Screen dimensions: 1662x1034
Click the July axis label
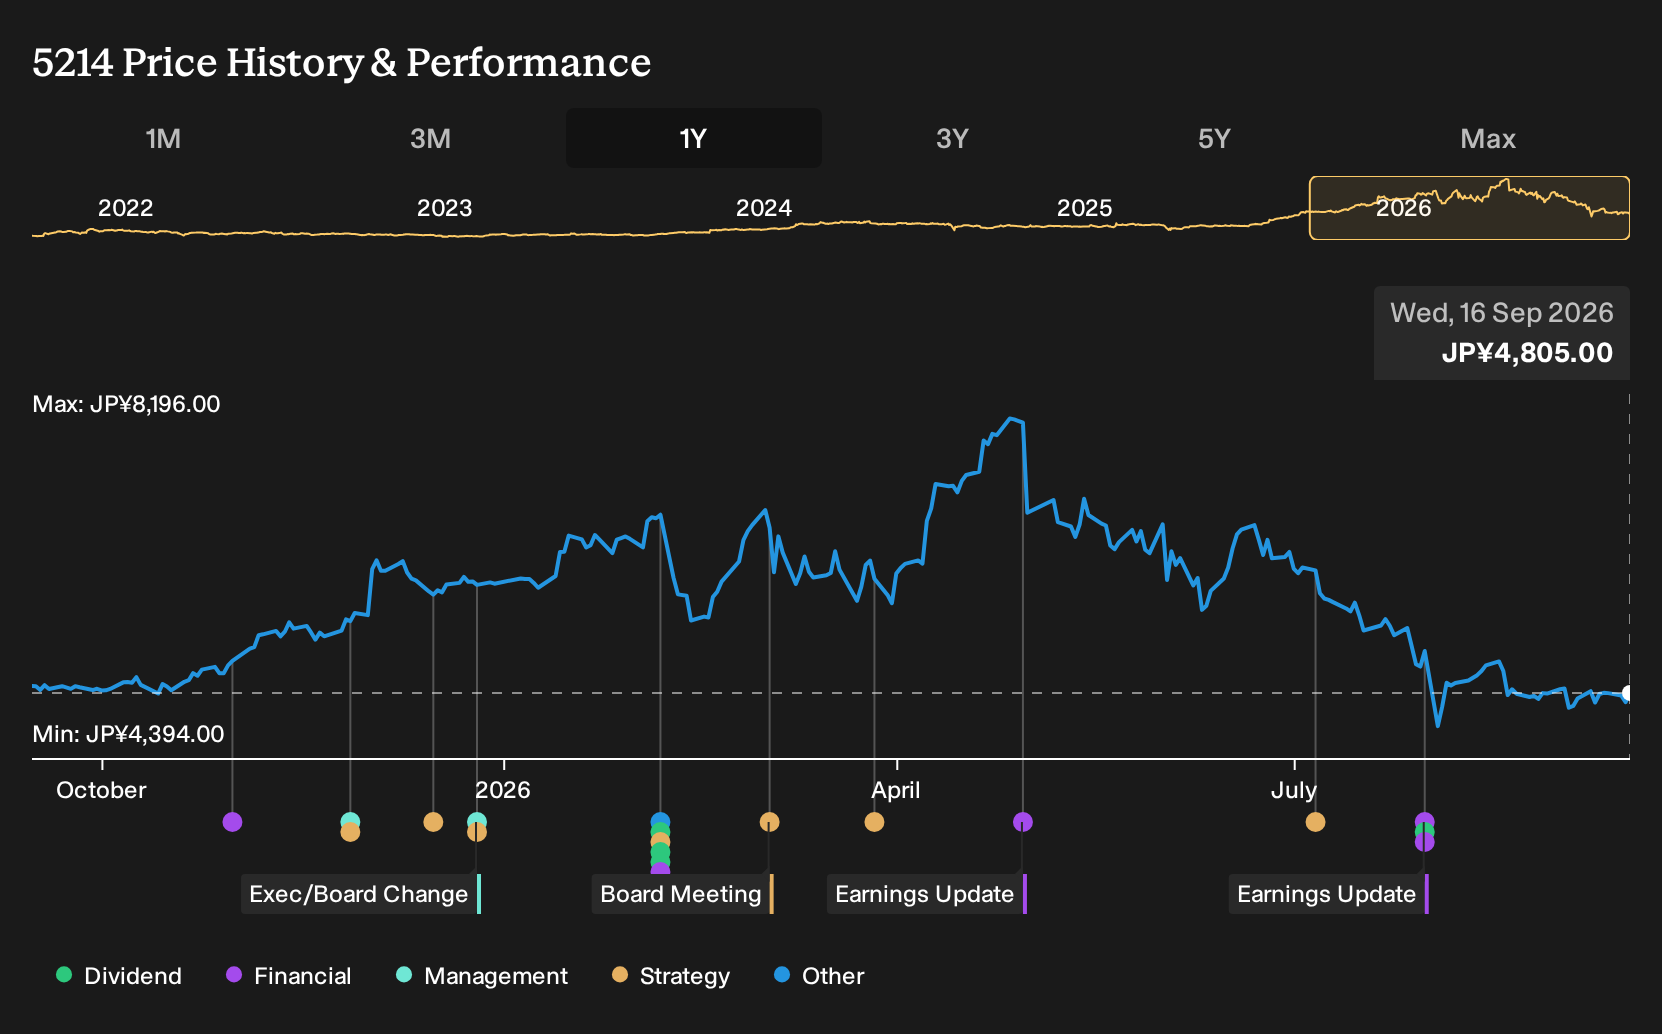point(1294,790)
